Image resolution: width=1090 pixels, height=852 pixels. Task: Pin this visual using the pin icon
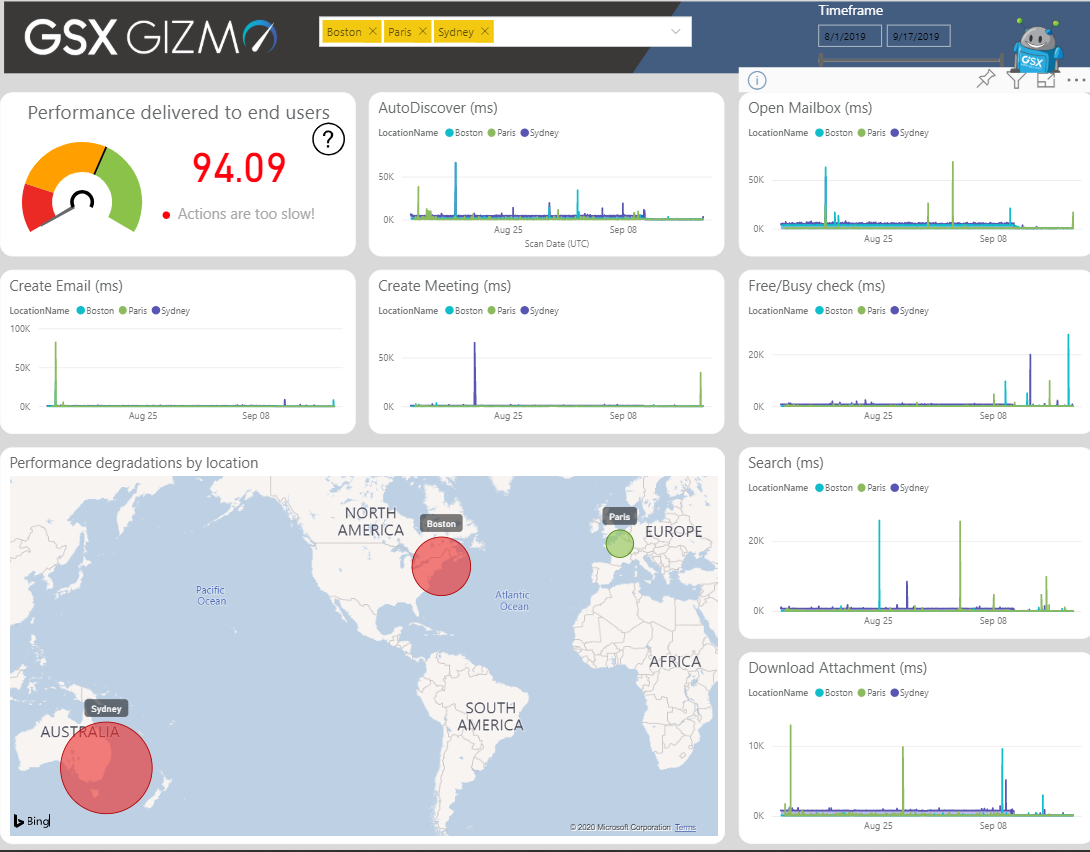[x=985, y=80]
